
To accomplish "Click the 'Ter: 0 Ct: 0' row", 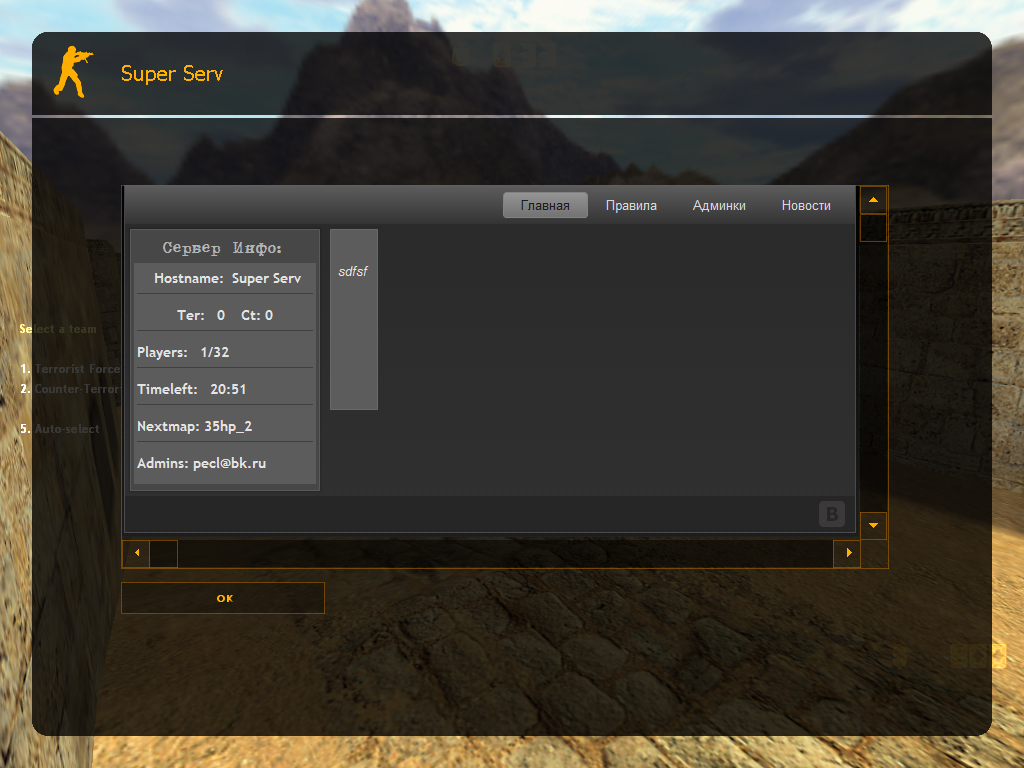I will (225, 315).
